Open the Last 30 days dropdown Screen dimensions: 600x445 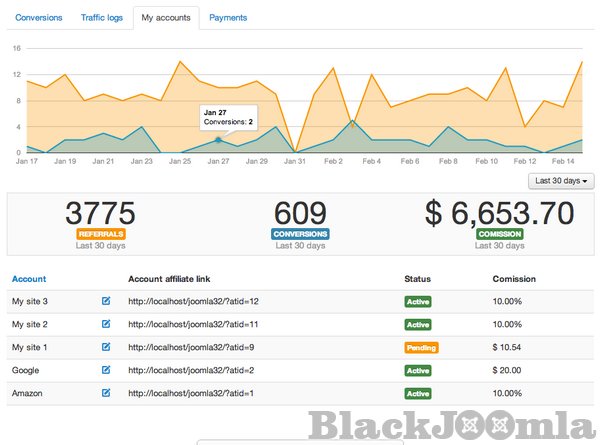tap(560, 180)
